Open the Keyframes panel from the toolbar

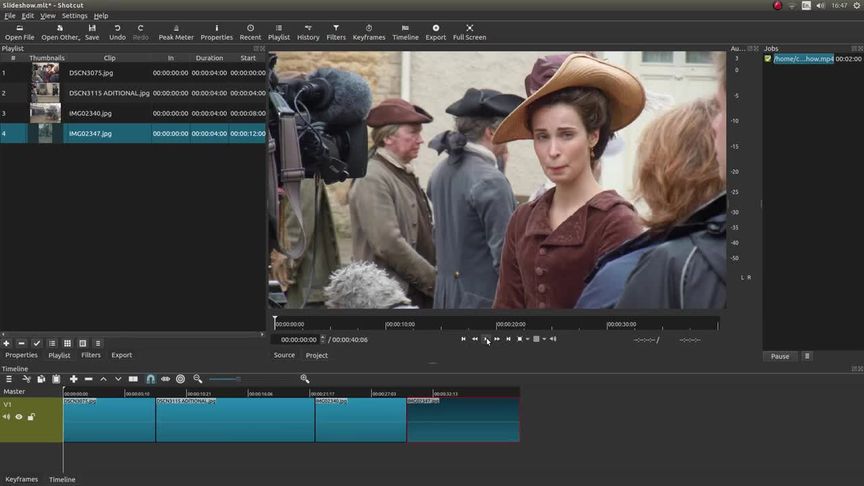tap(369, 32)
